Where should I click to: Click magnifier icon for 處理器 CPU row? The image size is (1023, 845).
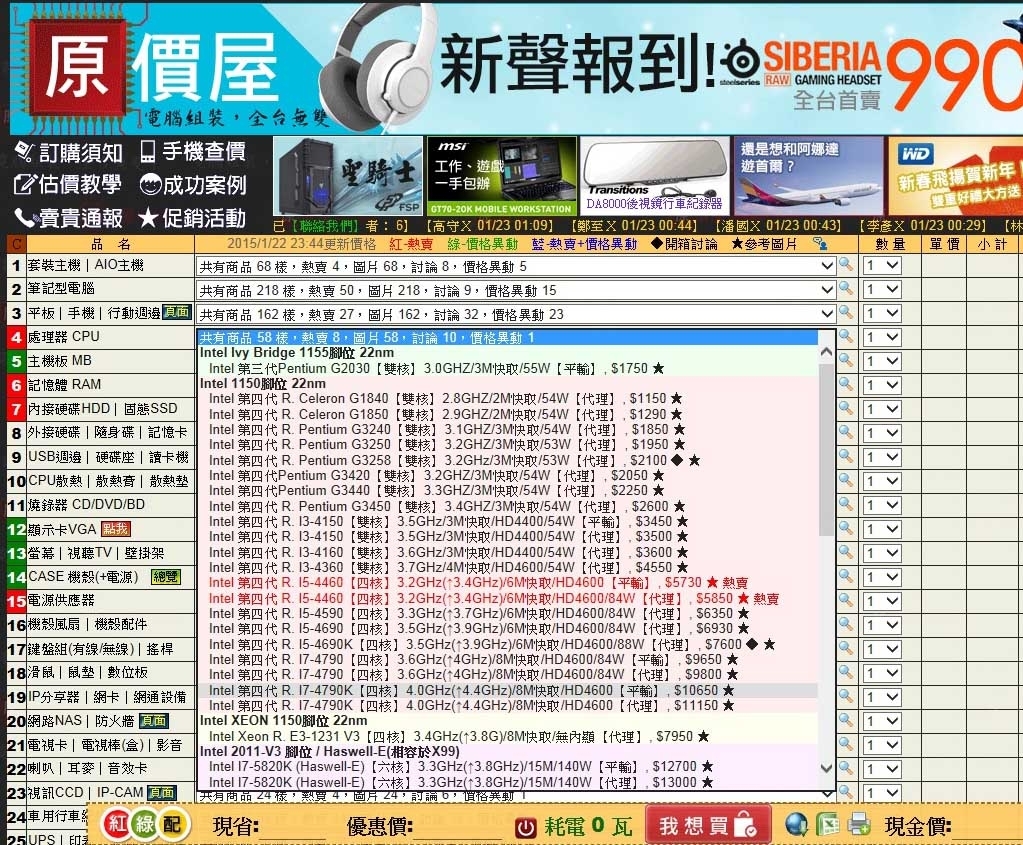click(x=846, y=336)
